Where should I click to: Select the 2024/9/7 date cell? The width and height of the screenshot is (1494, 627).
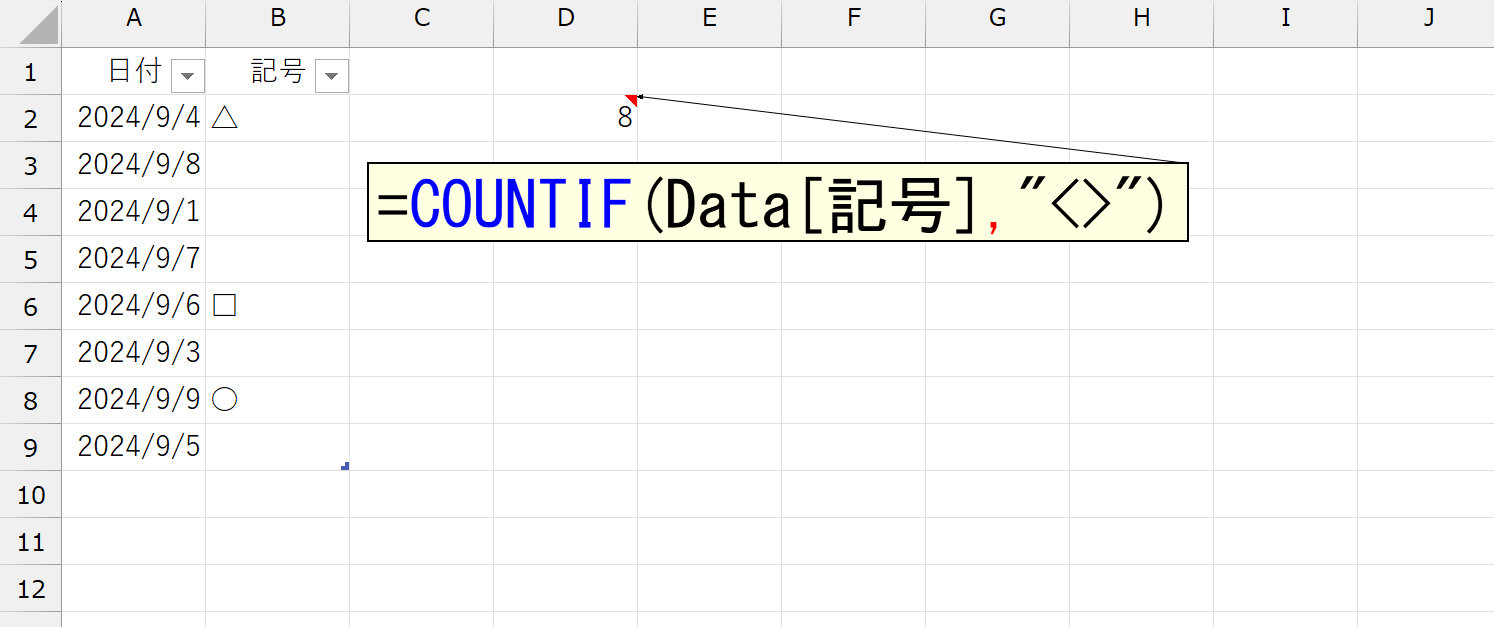tap(138, 260)
